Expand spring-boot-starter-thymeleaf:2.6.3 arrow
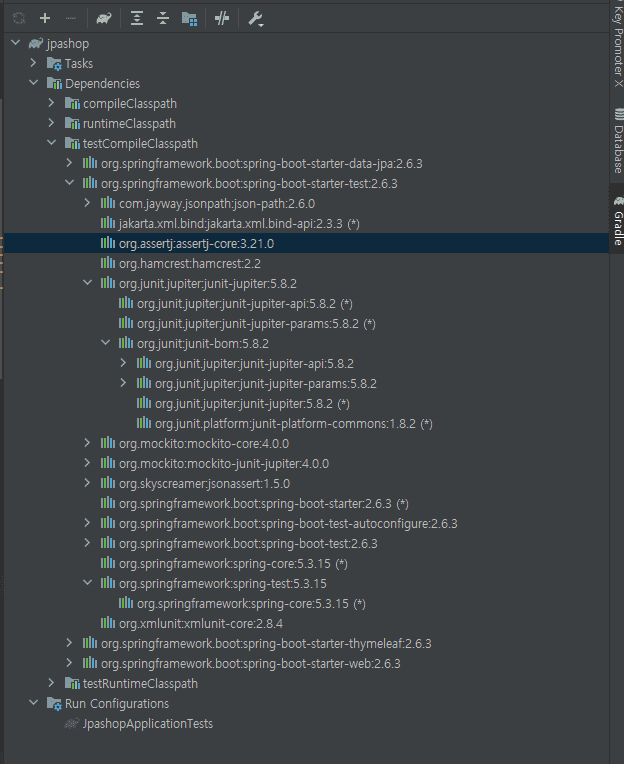This screenshot has width=624, height=764. [69, 643]
